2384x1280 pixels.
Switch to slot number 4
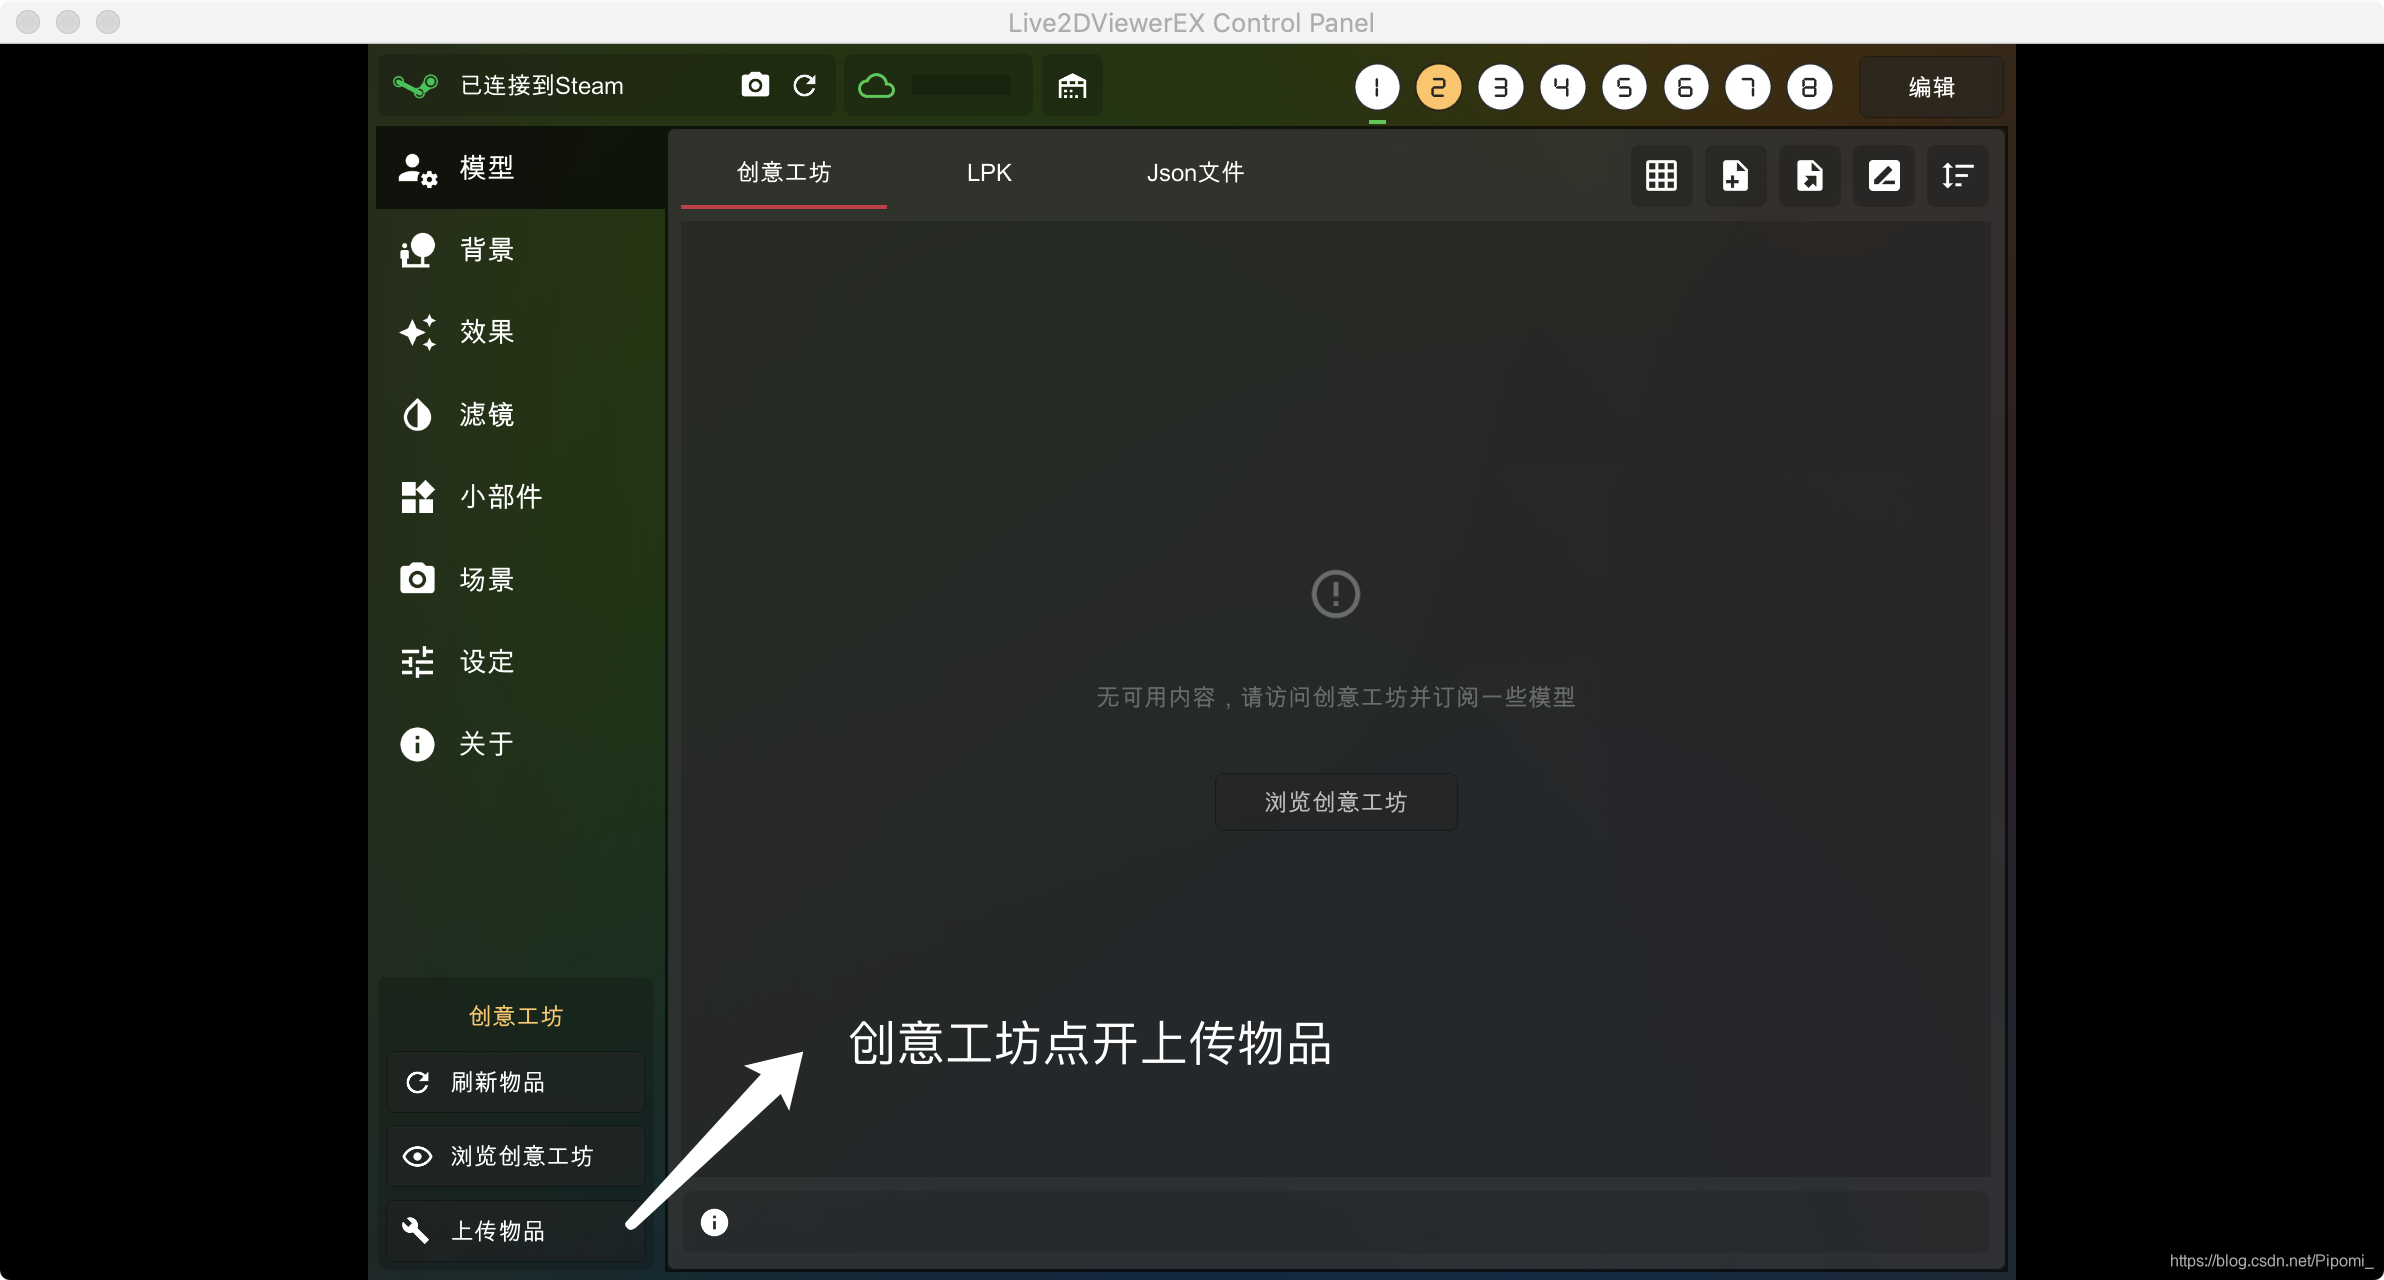click(1562, 87)
